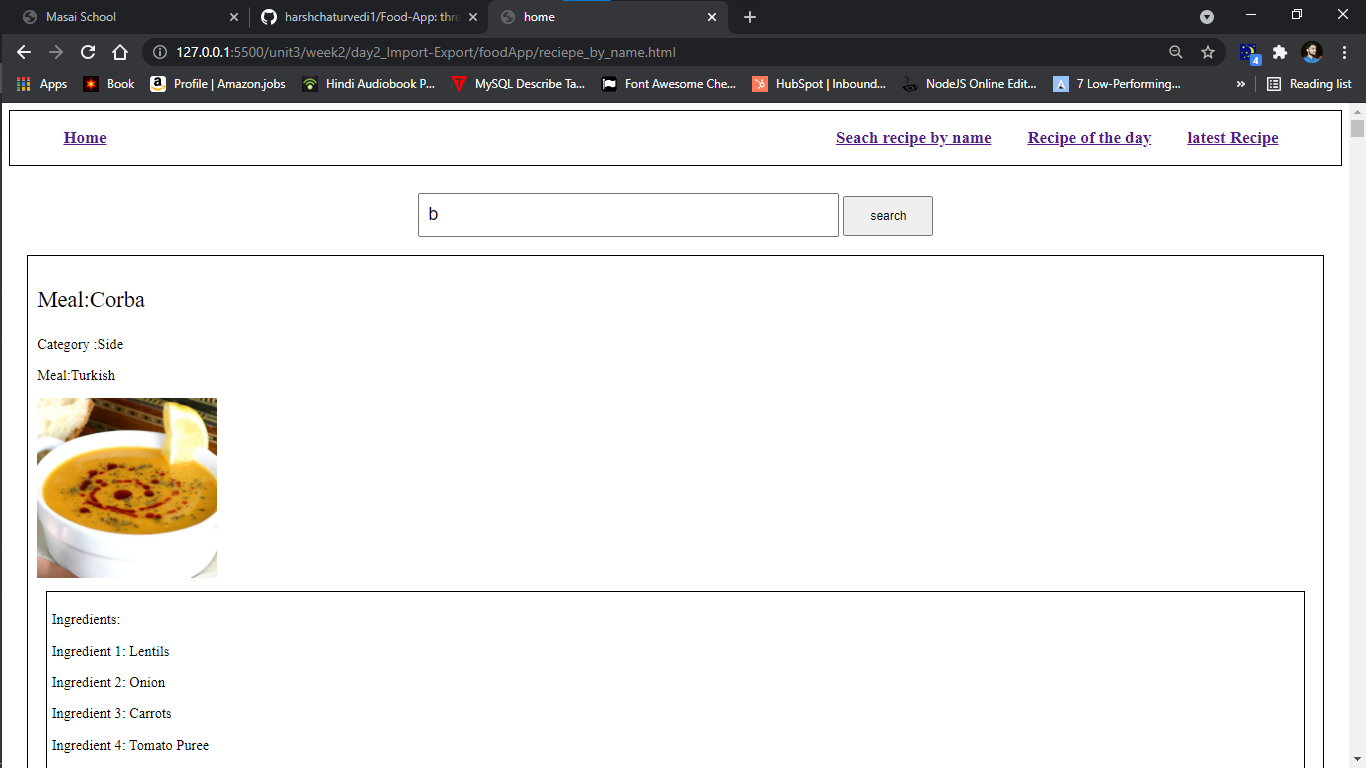Open Profile | Amazon.jobs bookmark
Viewport: 1366px width, 768px height.
click(218, 84)
